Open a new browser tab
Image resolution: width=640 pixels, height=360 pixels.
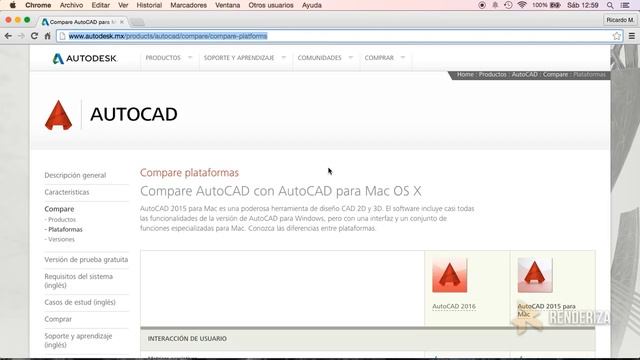click(138, 22)
